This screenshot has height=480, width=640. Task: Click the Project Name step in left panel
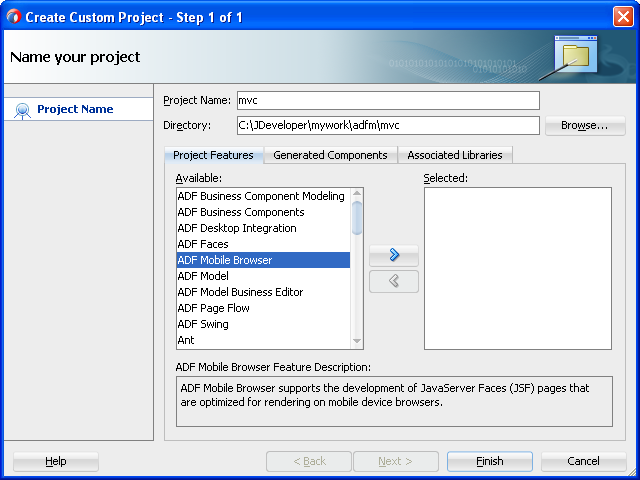(x=79, y=109)
